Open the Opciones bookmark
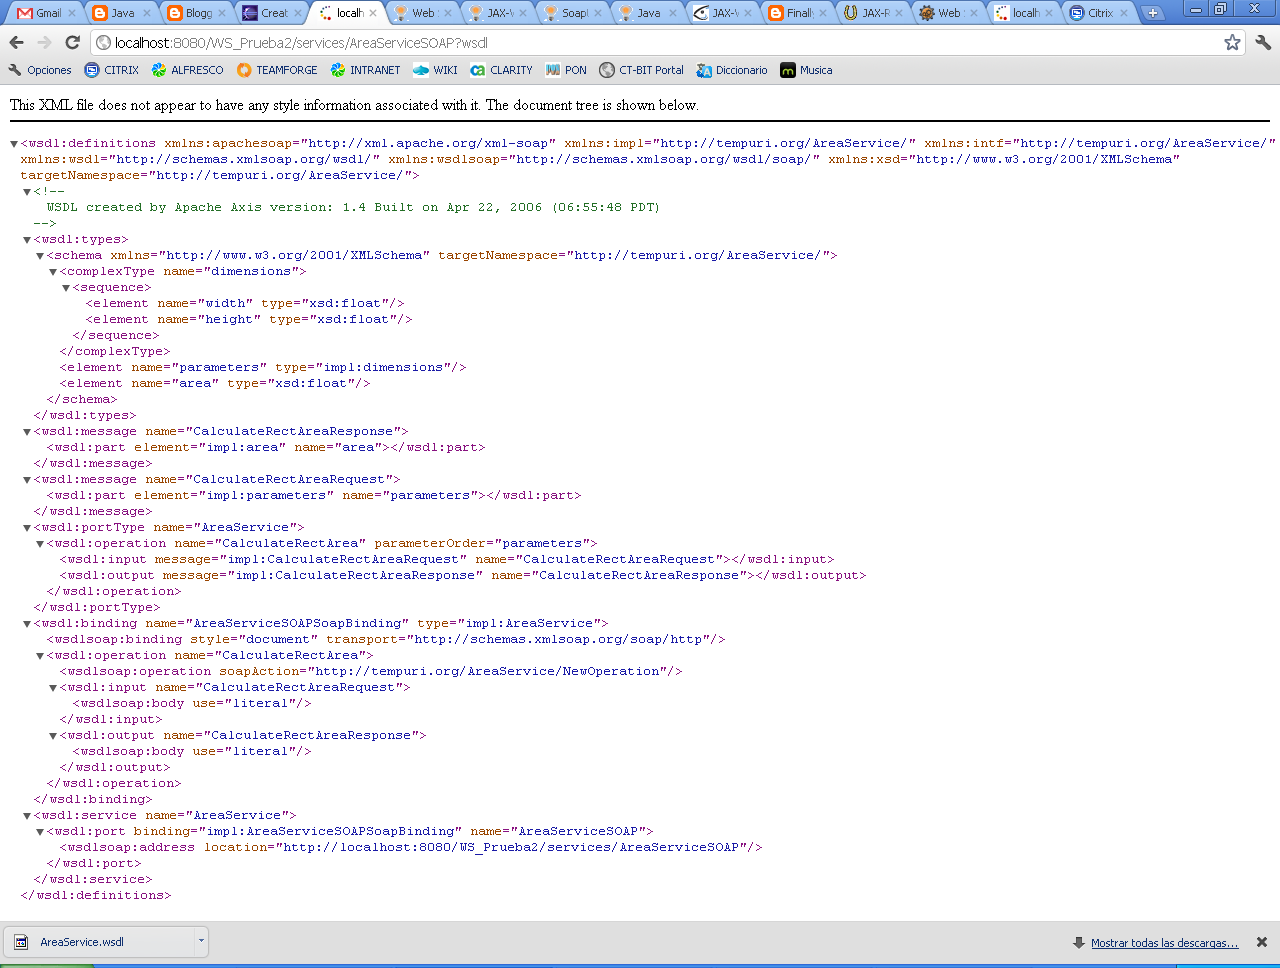 (x=40, y=70)
